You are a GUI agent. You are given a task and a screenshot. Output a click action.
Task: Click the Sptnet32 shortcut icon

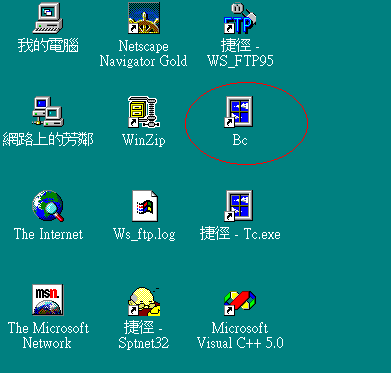click(144, 301)
